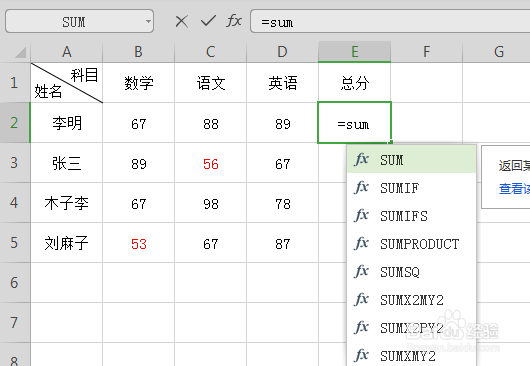Select row 5 header
This screenshot has height=366, width=530.
[15, 243]
